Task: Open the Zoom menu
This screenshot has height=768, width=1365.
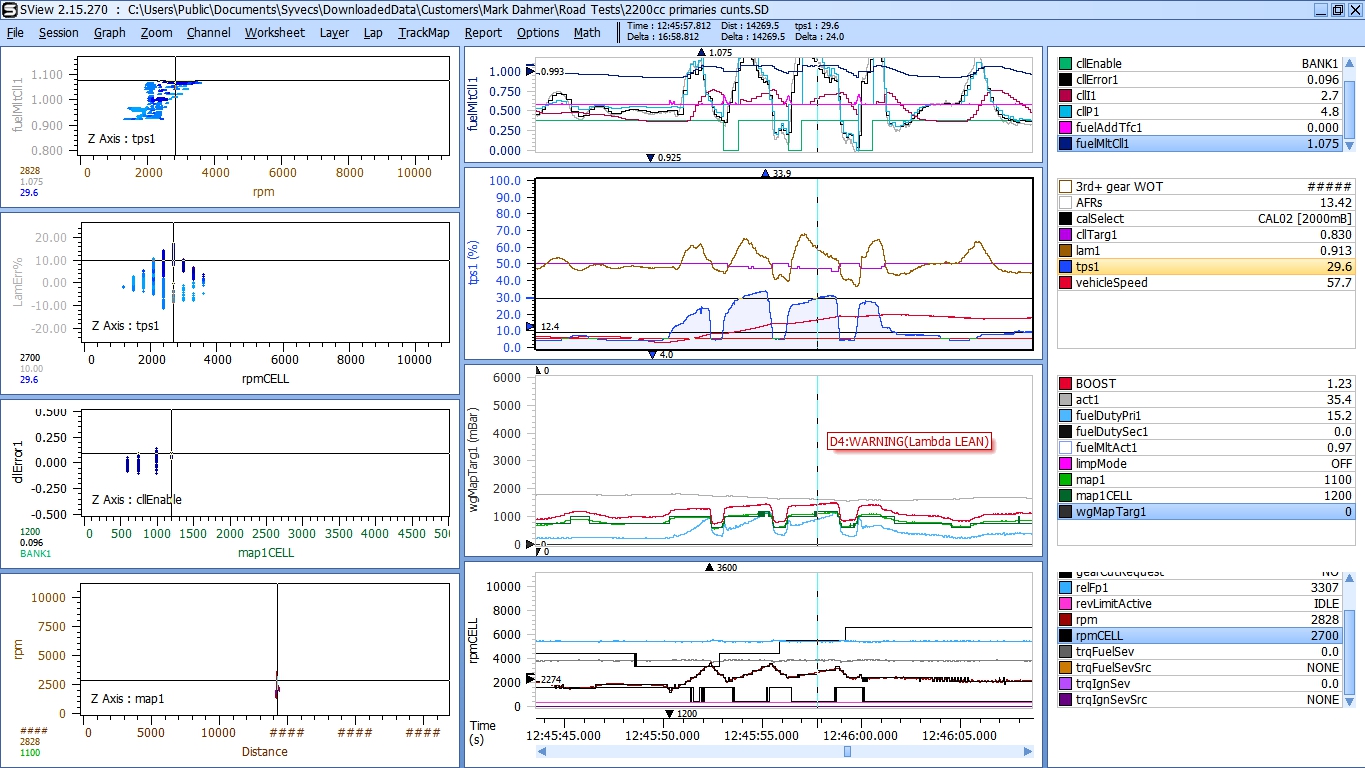Action: [156, 32]
